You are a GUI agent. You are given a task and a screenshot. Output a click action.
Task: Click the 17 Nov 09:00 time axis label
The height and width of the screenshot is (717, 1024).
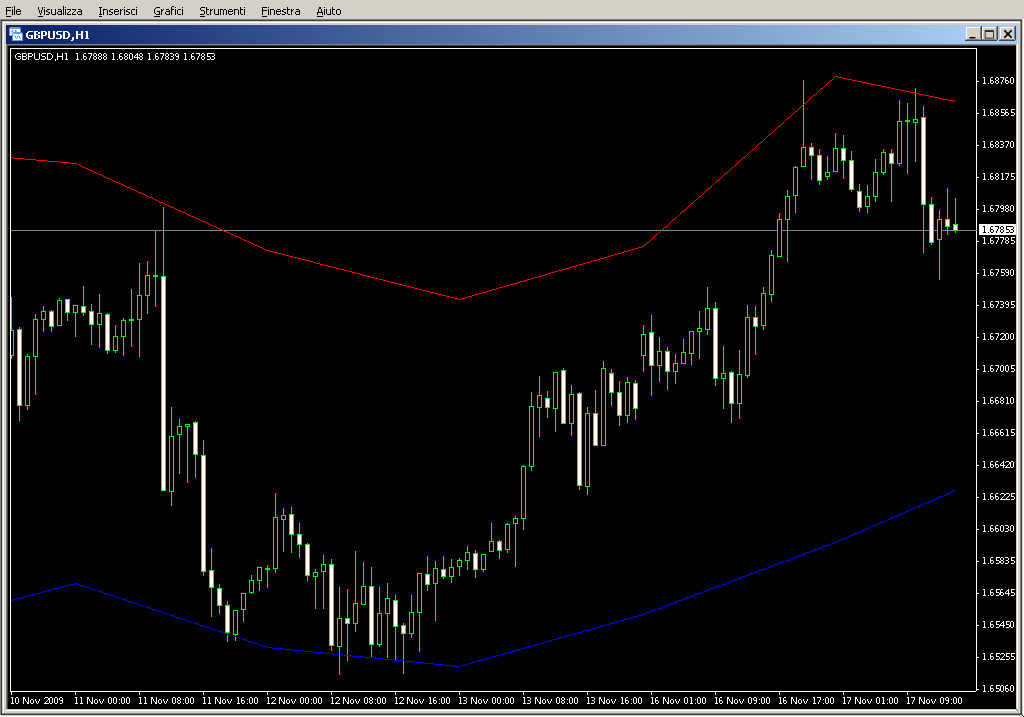click(934, 701)
